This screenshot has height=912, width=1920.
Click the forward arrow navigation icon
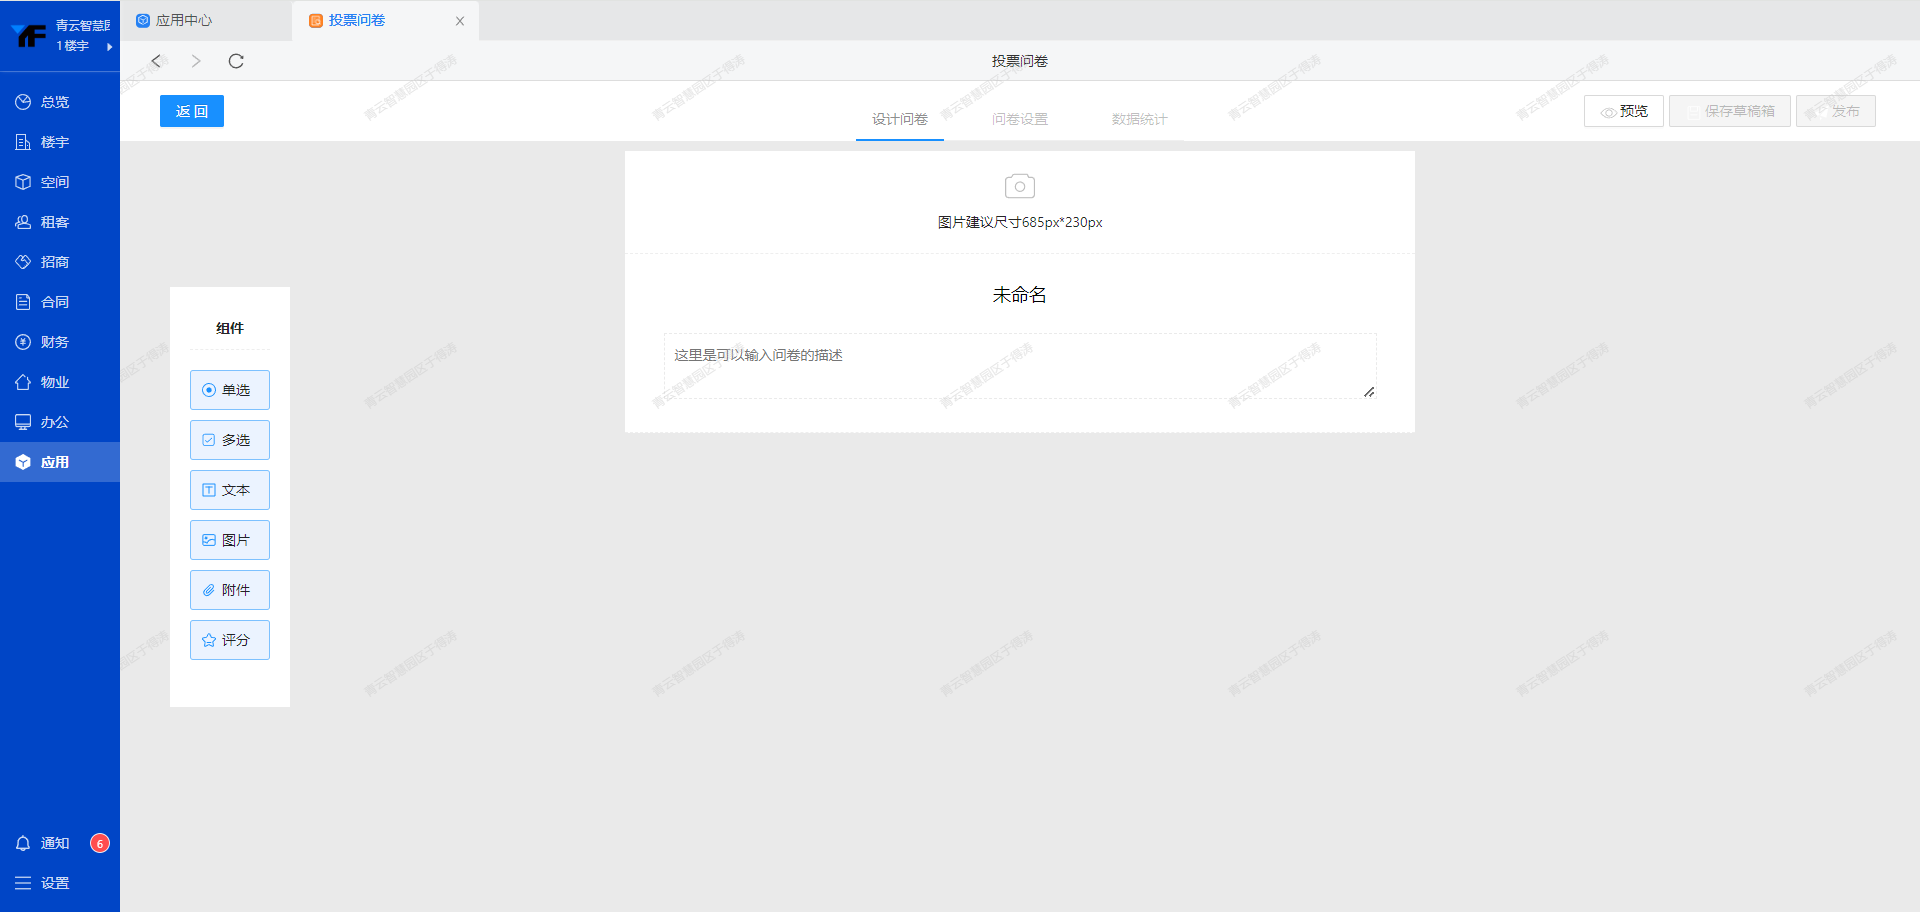click(x=196, y=61)
